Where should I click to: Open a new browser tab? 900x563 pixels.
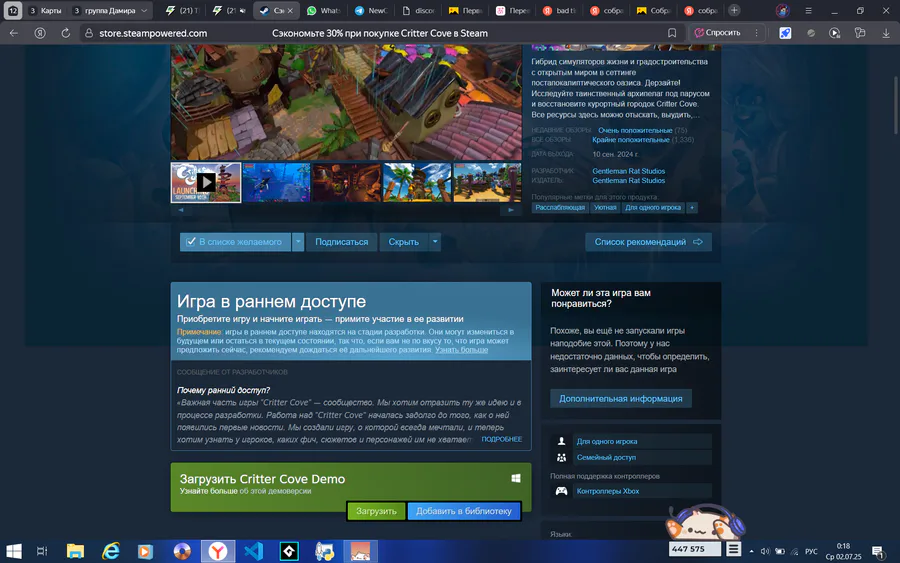click(x=734, y=10)
